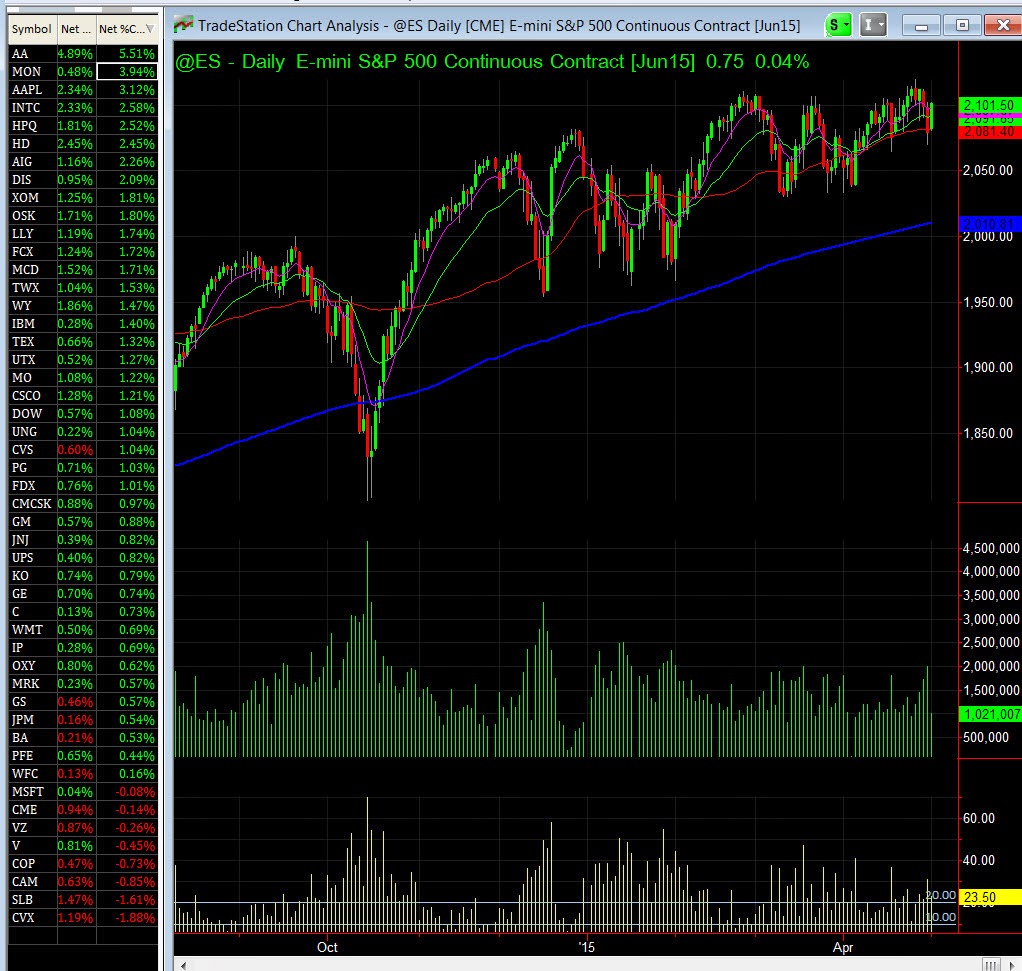Click the -1.88% cell for CVX
The height and width of the screenshot is (971, 1022).
coord(127,918)
